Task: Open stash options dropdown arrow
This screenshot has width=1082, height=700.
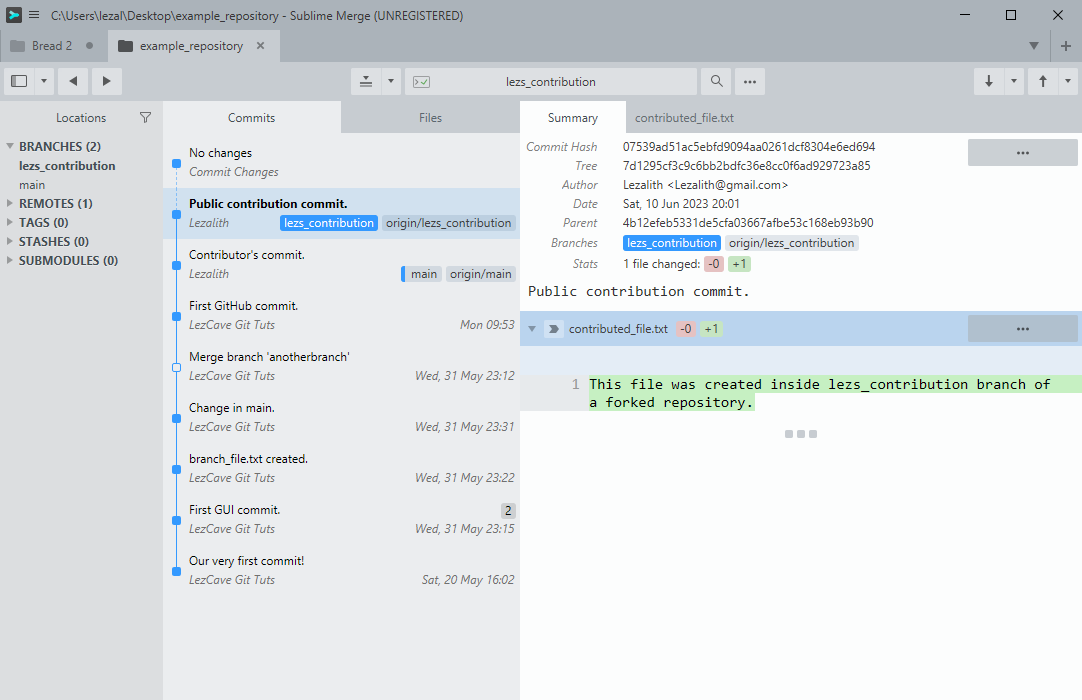Action: point(391,81)
